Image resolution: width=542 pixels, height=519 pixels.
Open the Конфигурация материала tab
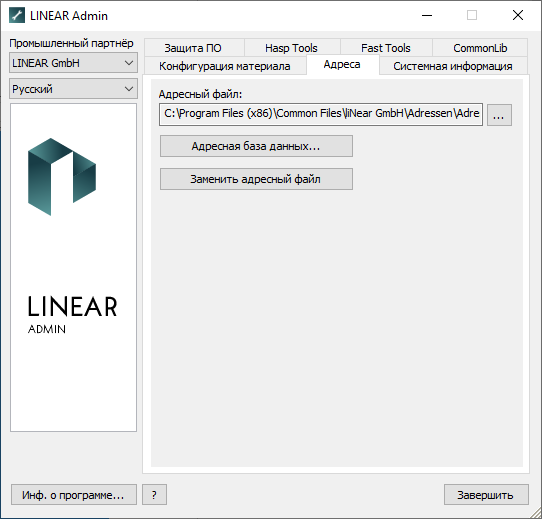(x=225, y=66)
